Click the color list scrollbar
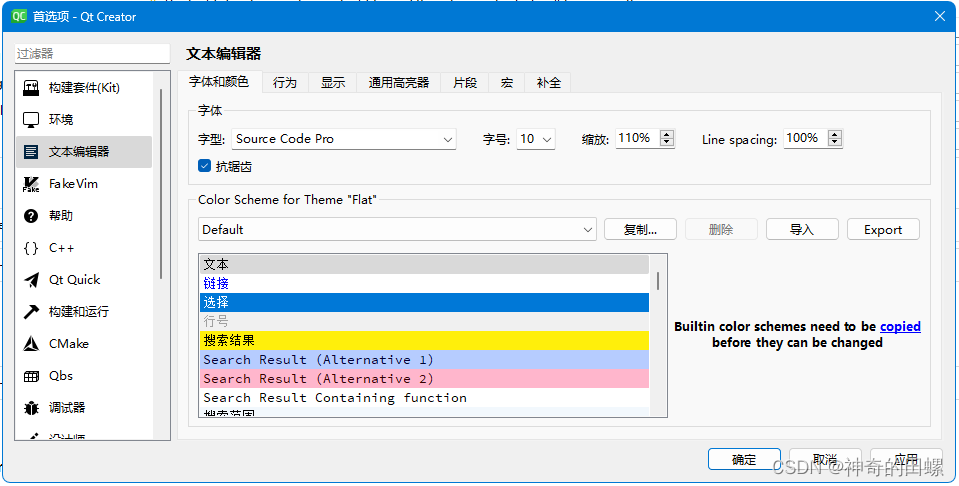This screenshot has height=486, width=959. coord(658,281)
